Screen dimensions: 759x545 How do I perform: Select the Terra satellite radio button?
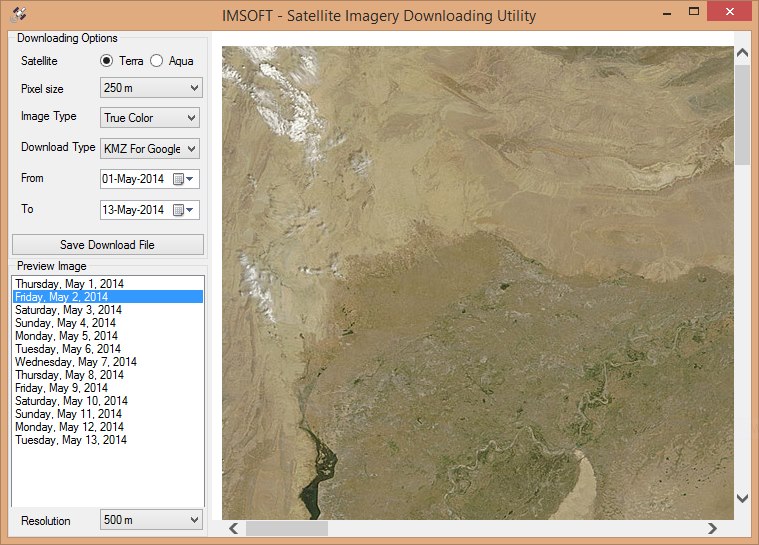(106, 61)
